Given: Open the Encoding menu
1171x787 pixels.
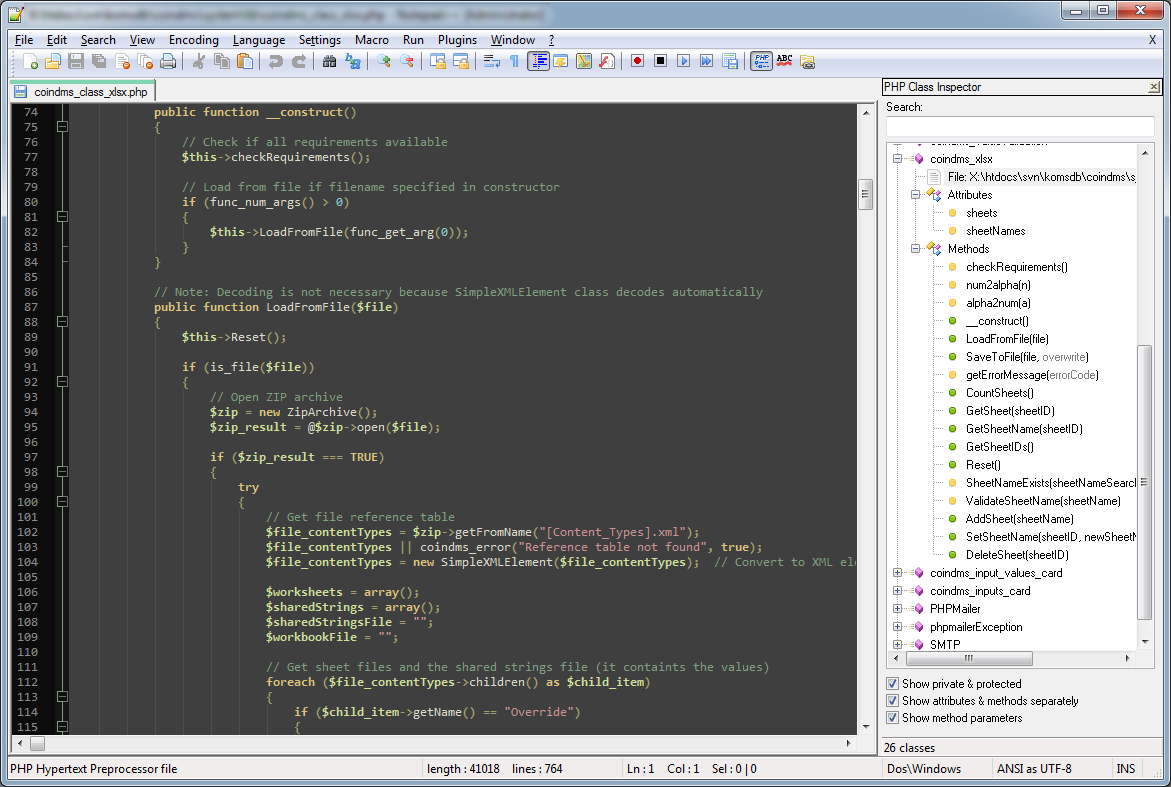Looking at the screenshot, I should pos(193,40).
